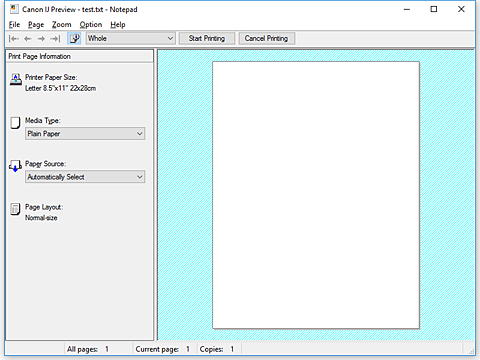This screenshot has width=480, height=360.
Task: Click the Page Layout icon
Action: point(15,209)
